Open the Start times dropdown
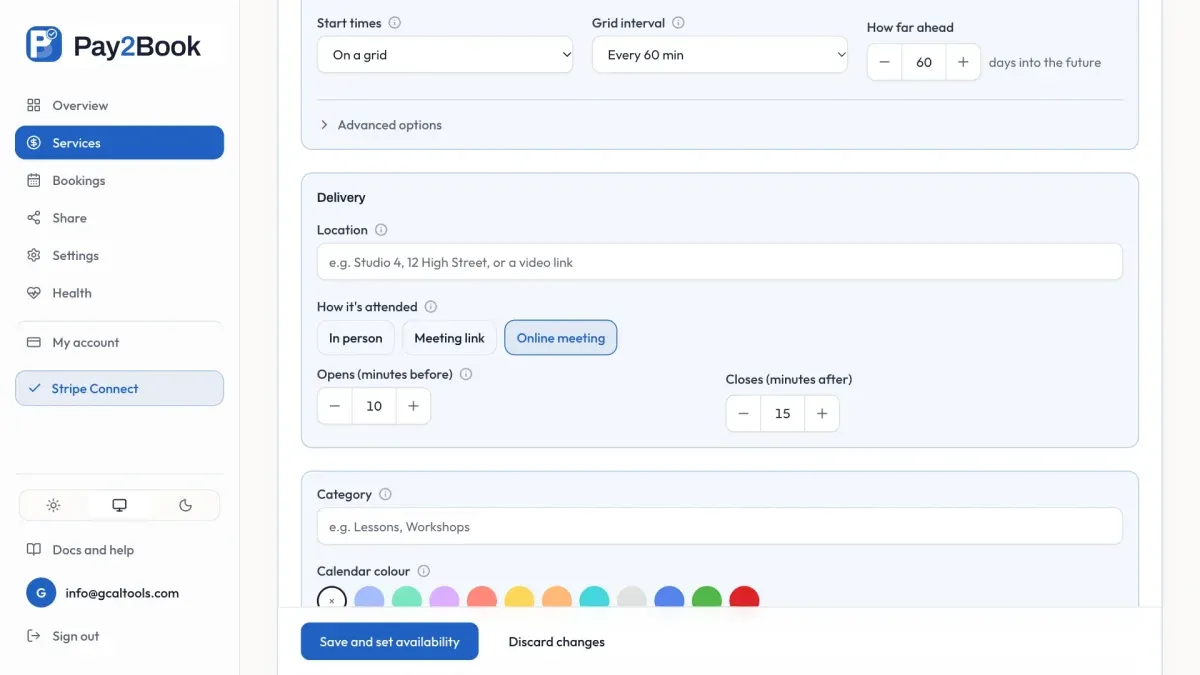 [445, 55]
